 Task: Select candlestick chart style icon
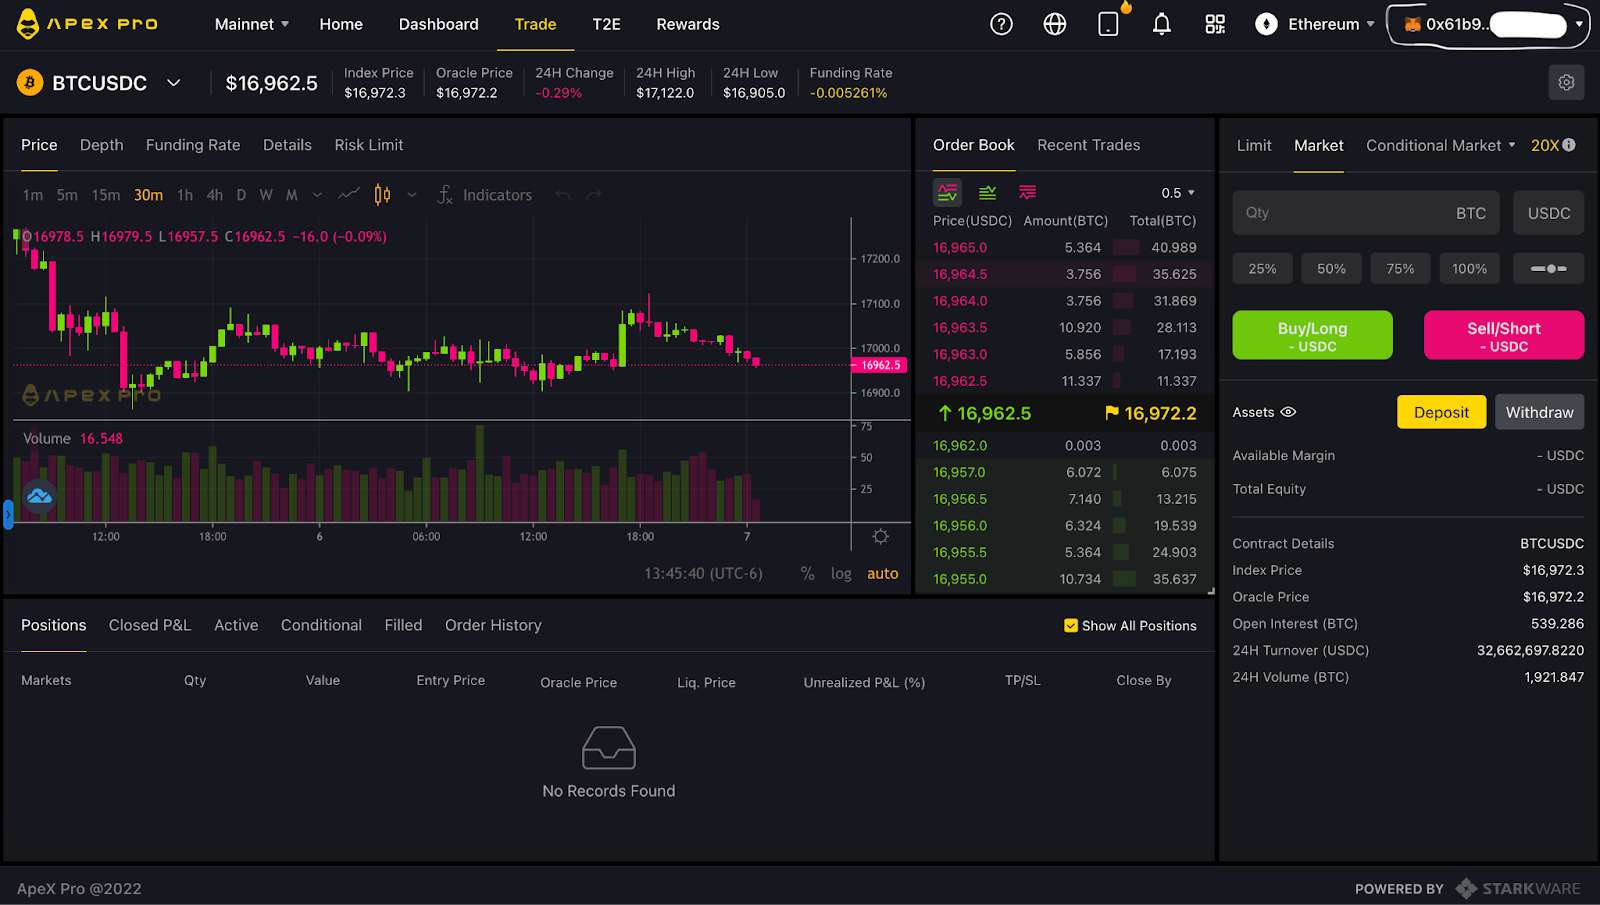(x=382, y=194)
